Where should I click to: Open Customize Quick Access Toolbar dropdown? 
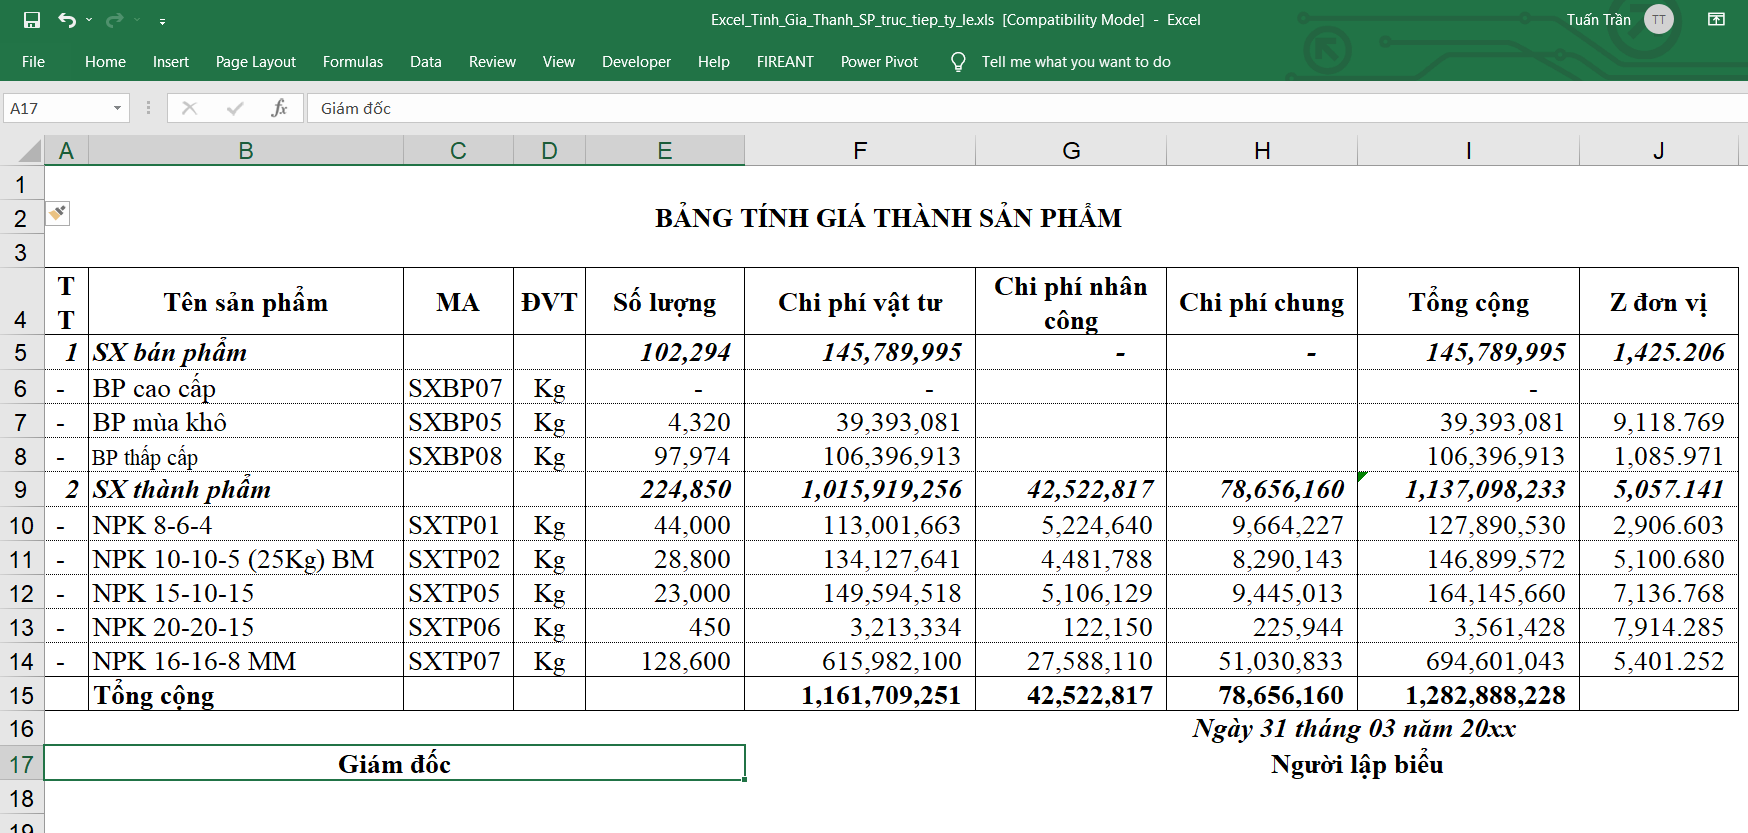tap(162, 20)
